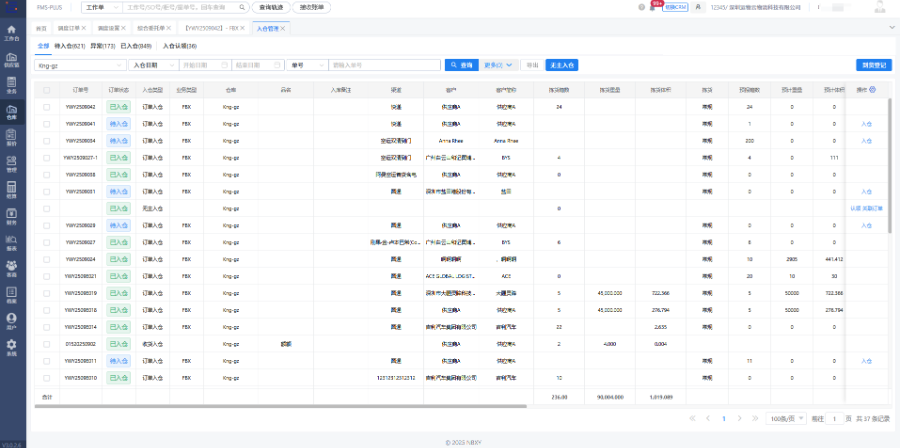Click the blue 查询 search button
900x448 pixels.
click(x=461, y=65)
